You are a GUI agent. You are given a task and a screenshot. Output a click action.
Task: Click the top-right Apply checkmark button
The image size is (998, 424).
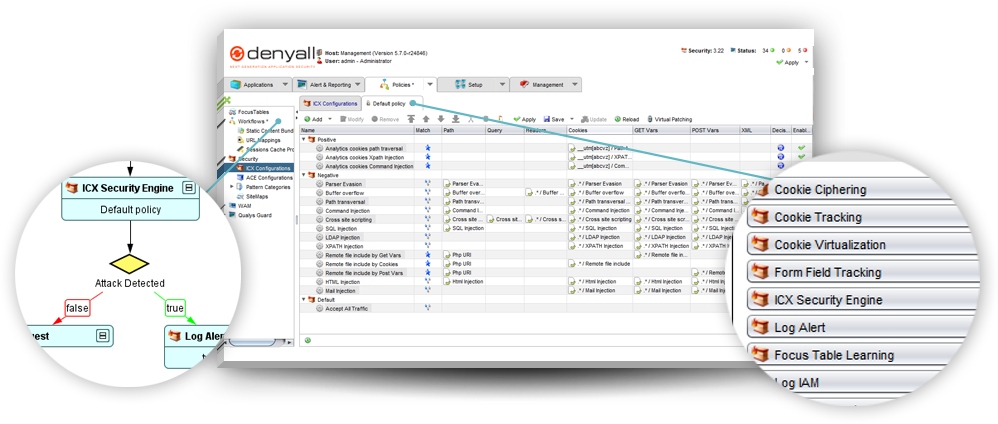tap(787, 62)
